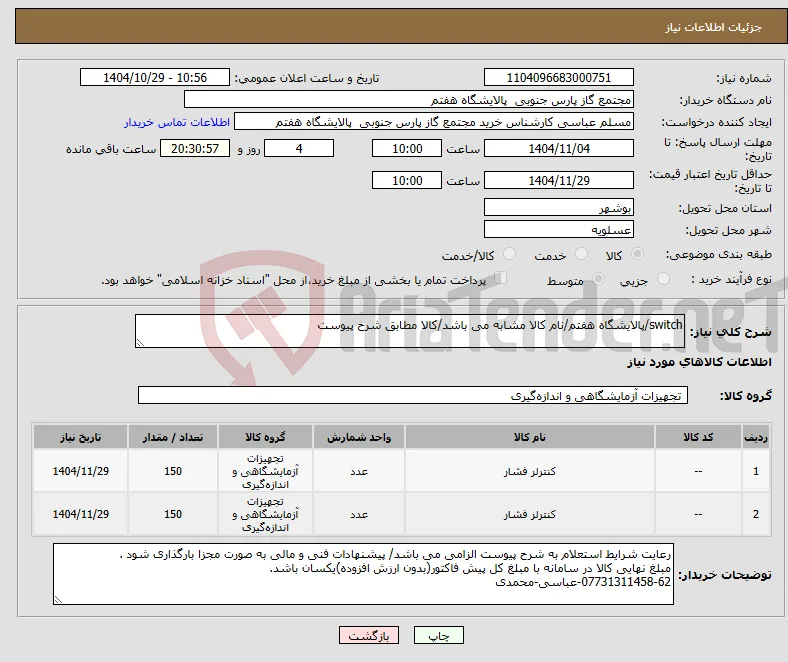Click کنترلر فشار in row 2
The height and width of the screenshot is (662, 788).
[x=530, y=514]
